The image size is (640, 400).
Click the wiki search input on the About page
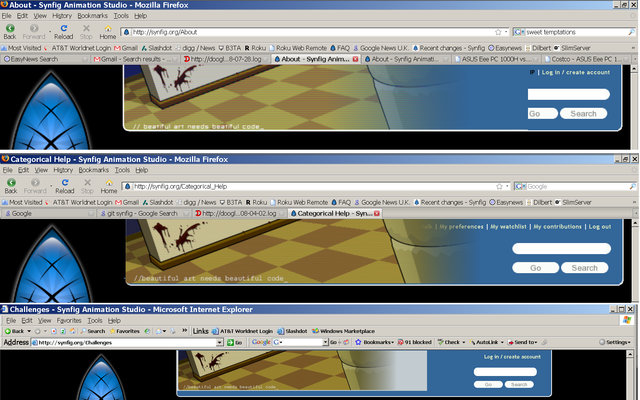click(x=569, y=94)
